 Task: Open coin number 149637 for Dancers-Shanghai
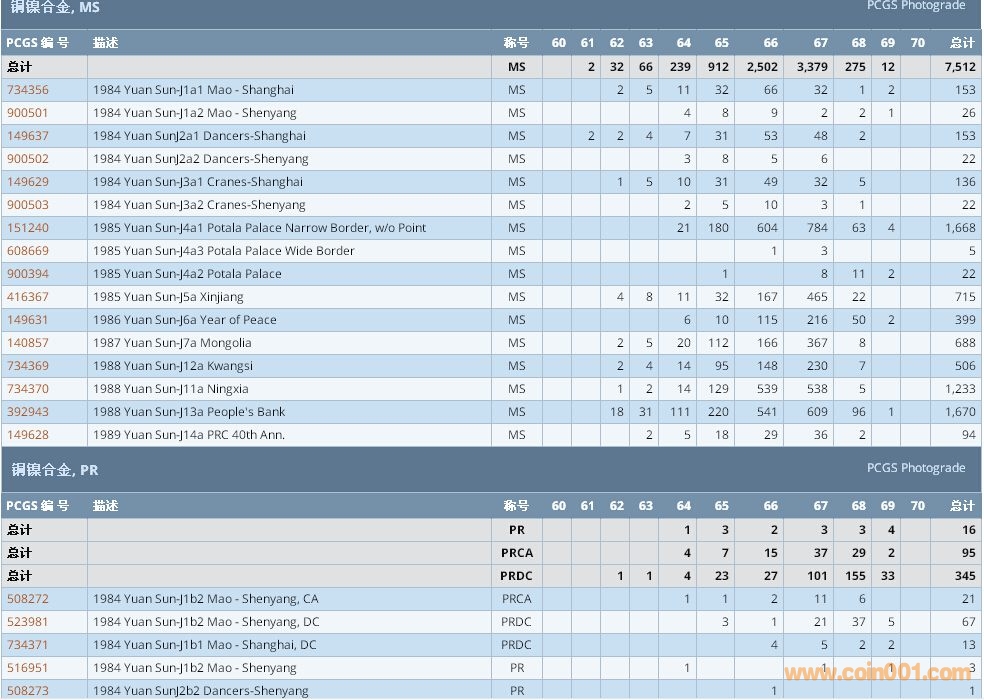[28, 136]
